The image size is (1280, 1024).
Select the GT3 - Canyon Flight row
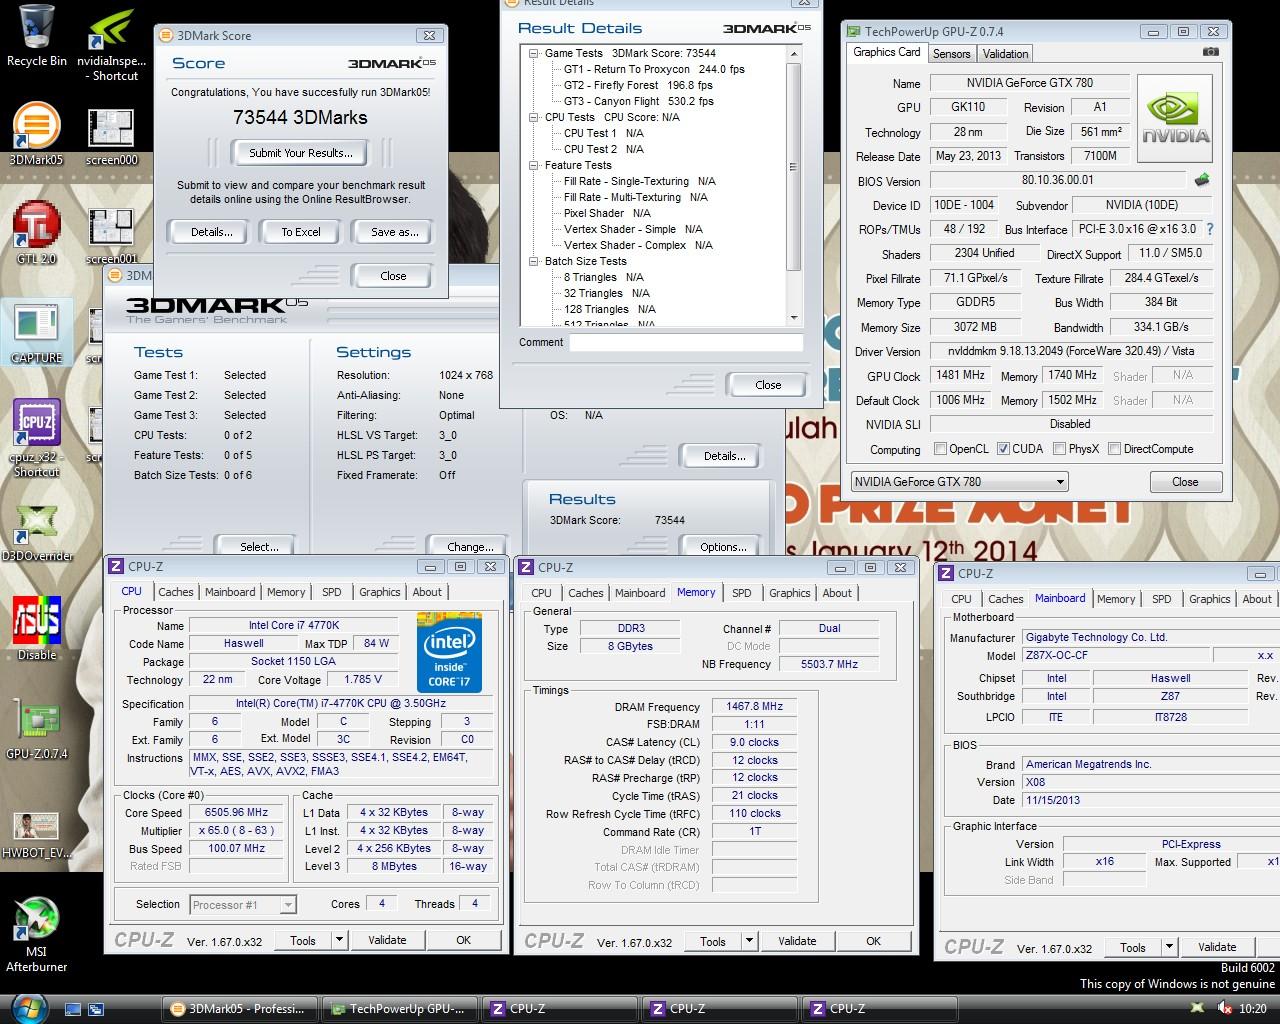pos(638,102)
